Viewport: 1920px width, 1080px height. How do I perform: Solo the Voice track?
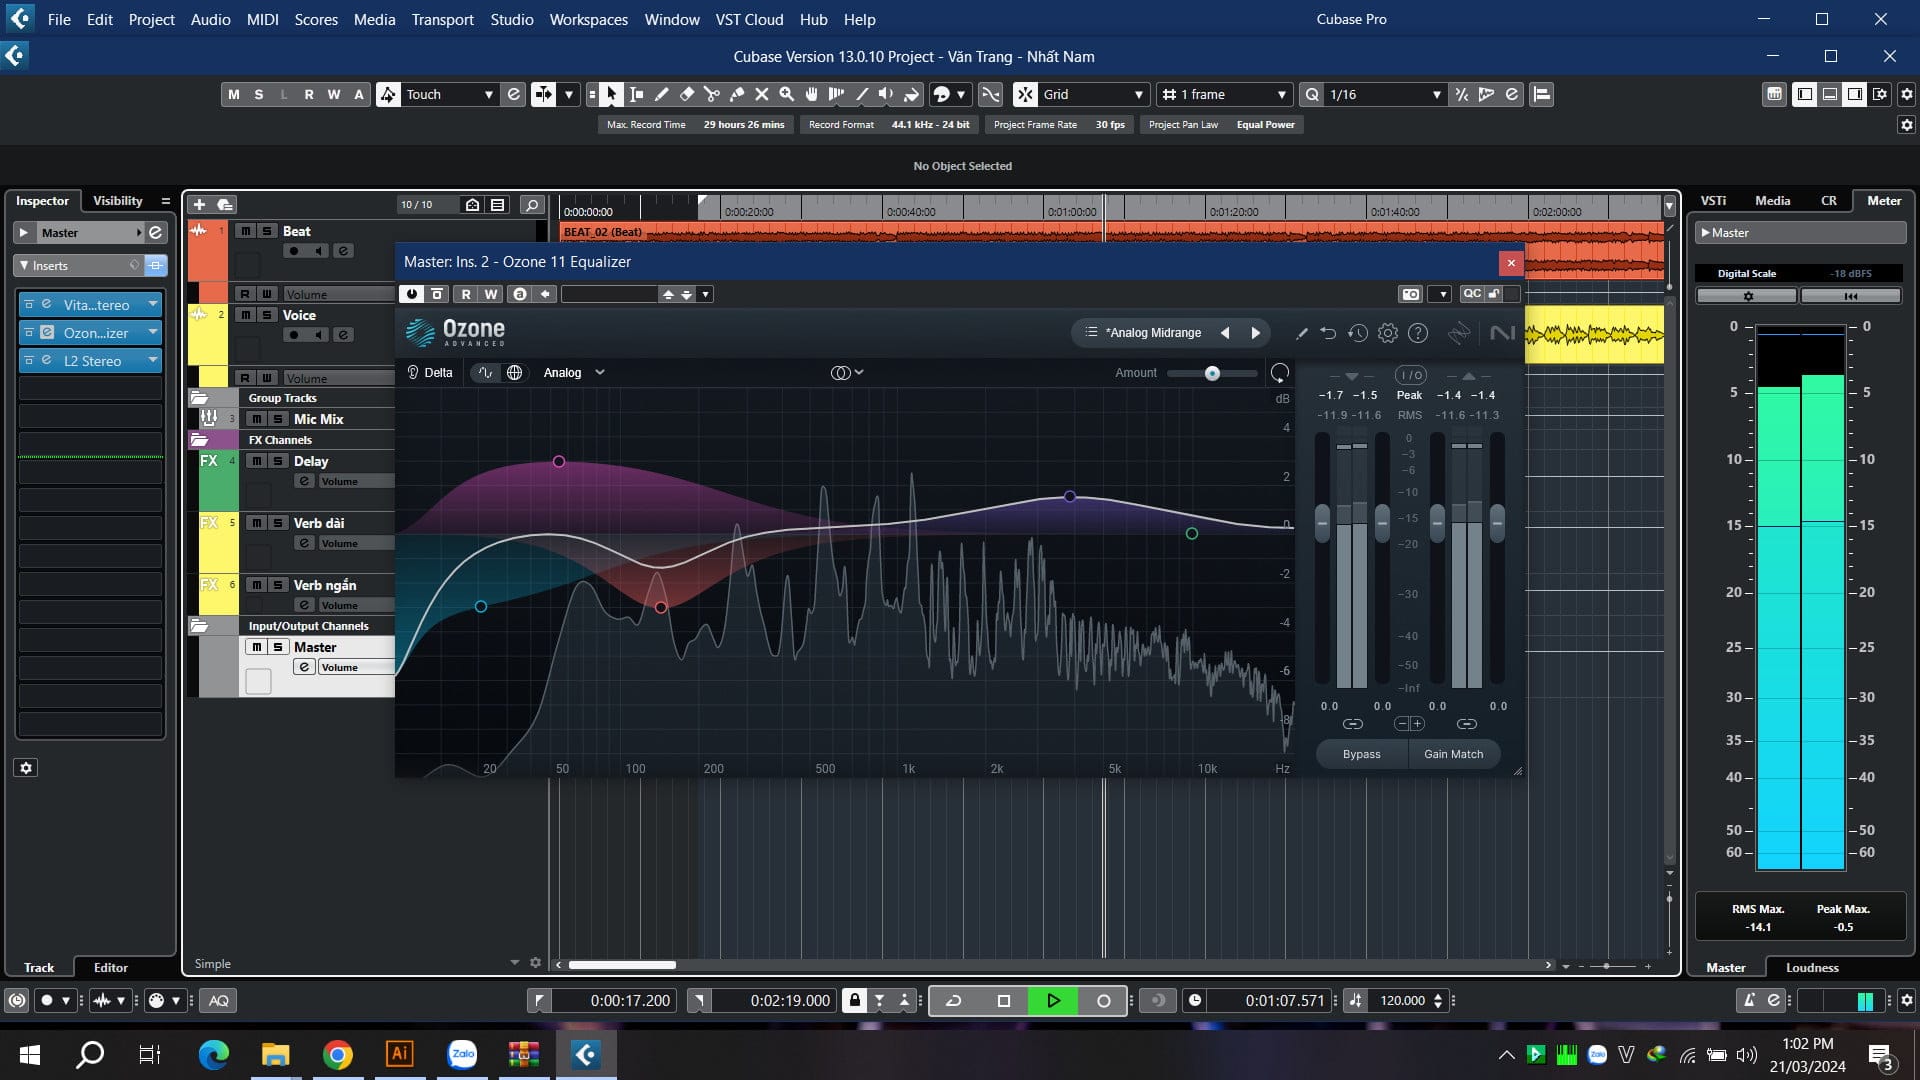pos(266,315)
